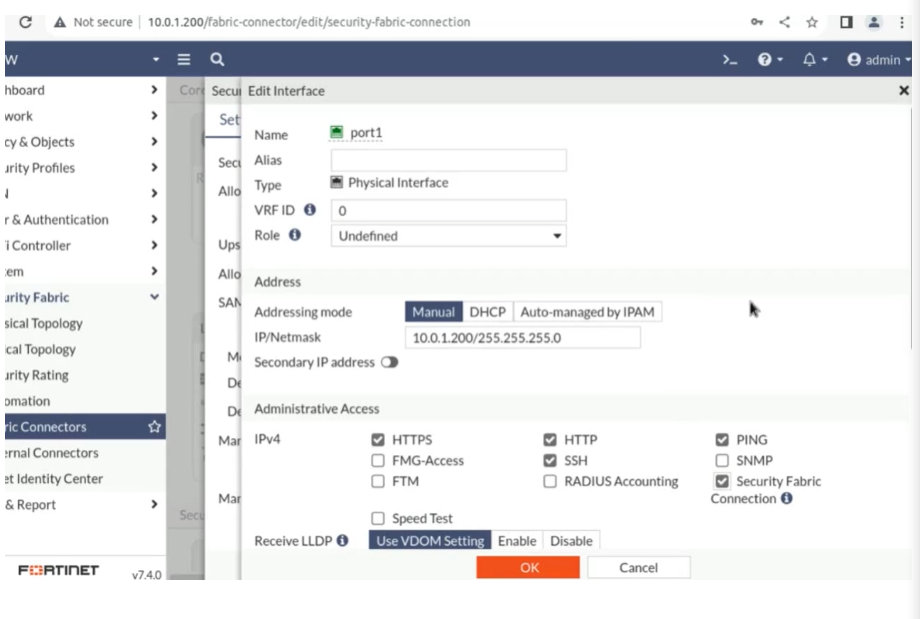Collapse the Security Fabric menu

click(x=154, y=297)
